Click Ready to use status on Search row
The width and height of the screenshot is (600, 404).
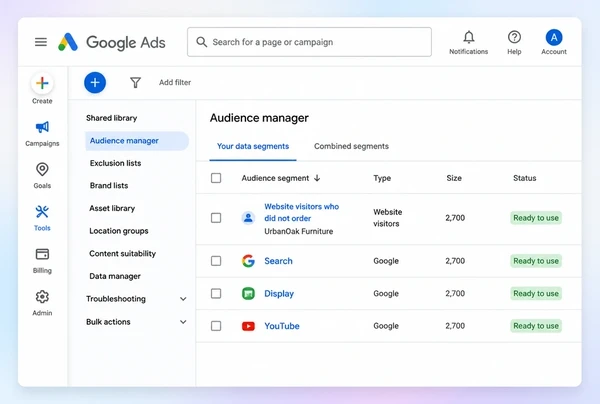tap(536, 261)
